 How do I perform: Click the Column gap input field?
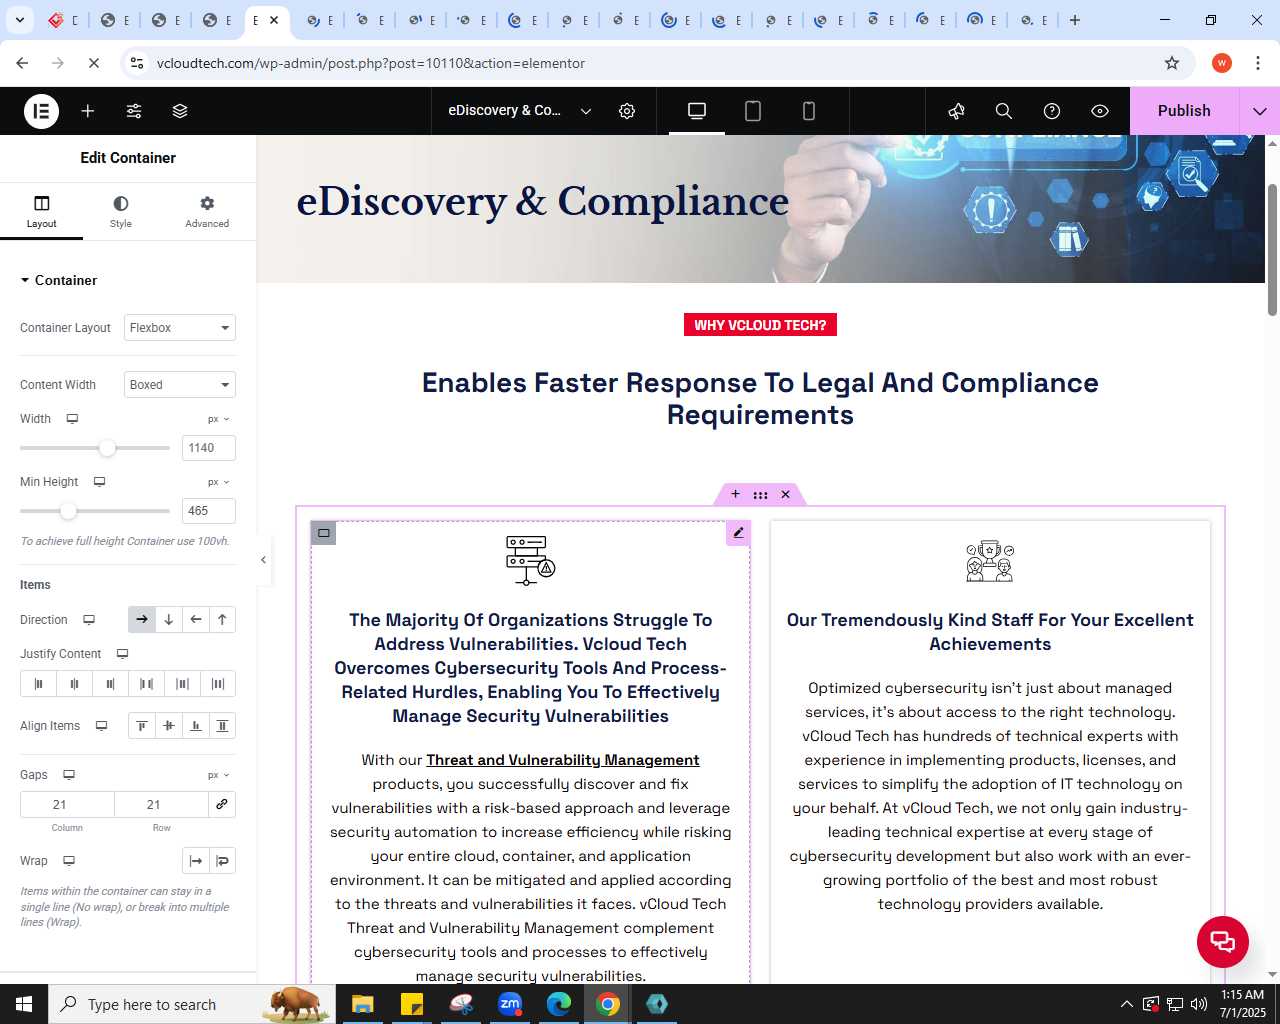pyautogui.click(x=67, y=805)
